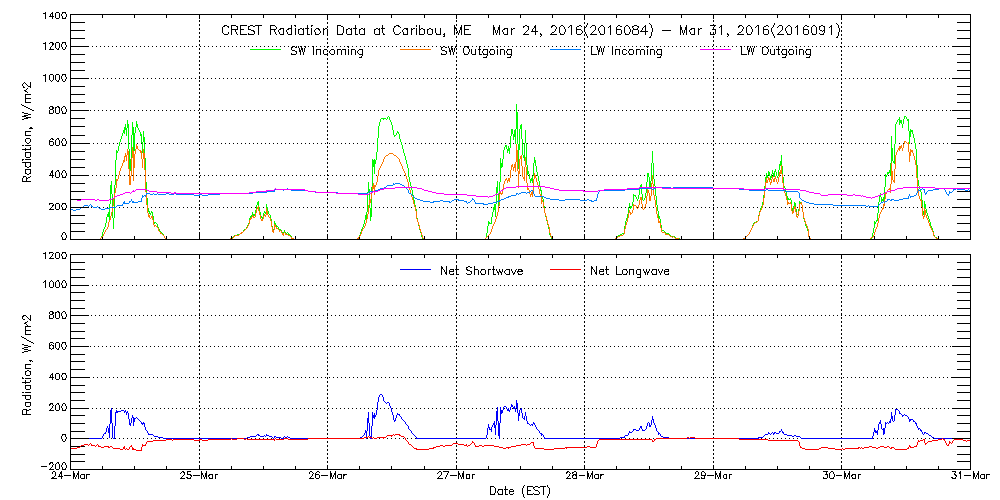
Task: Click the Net Shortwave legend label
Action: click(482, 271)
